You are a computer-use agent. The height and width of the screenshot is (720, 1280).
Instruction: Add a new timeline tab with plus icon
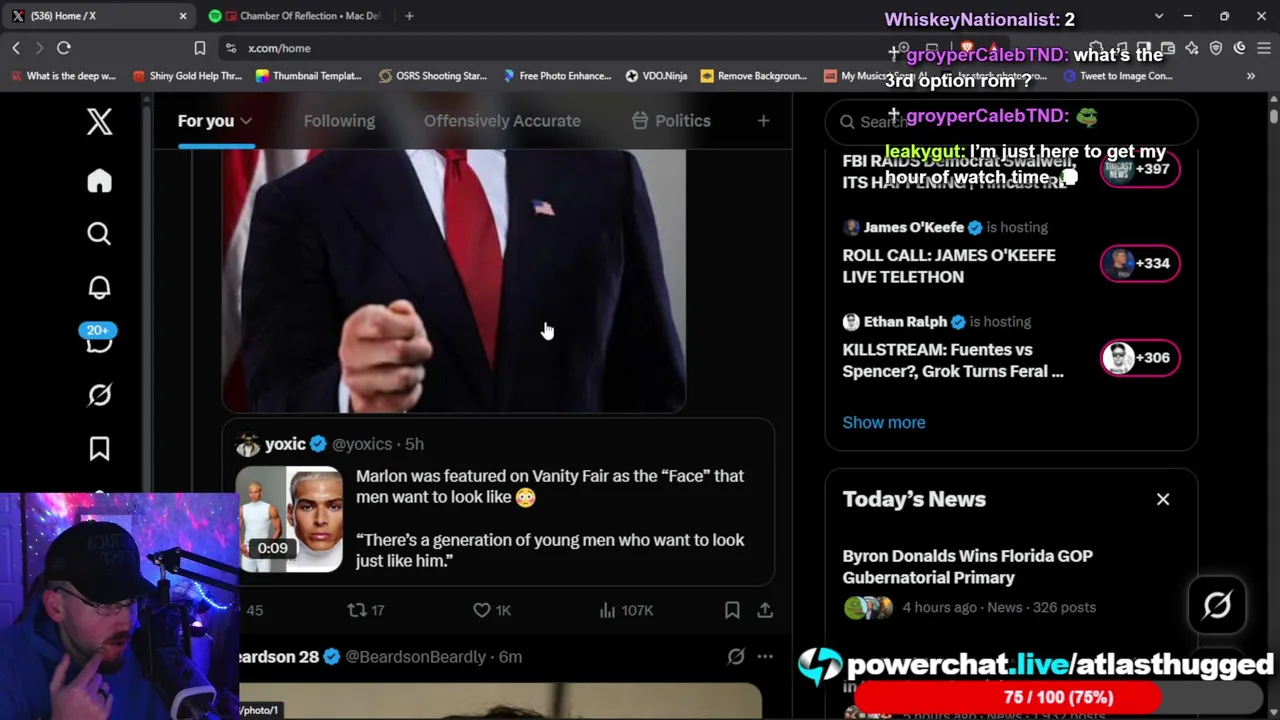click(763, 121)
